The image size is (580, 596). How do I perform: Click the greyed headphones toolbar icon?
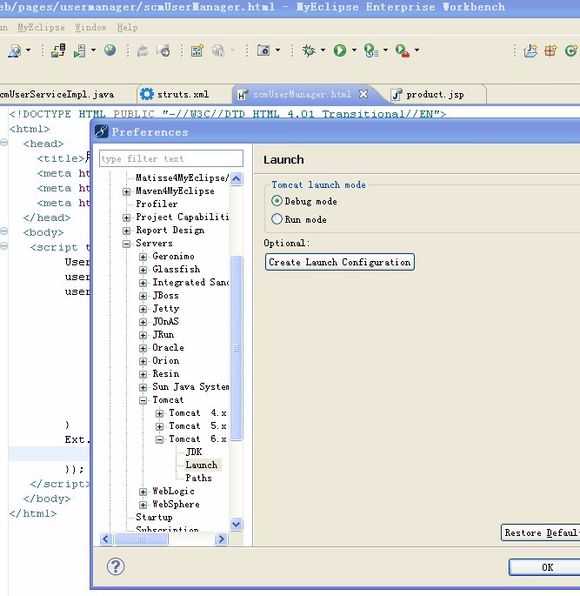(218, 50)
